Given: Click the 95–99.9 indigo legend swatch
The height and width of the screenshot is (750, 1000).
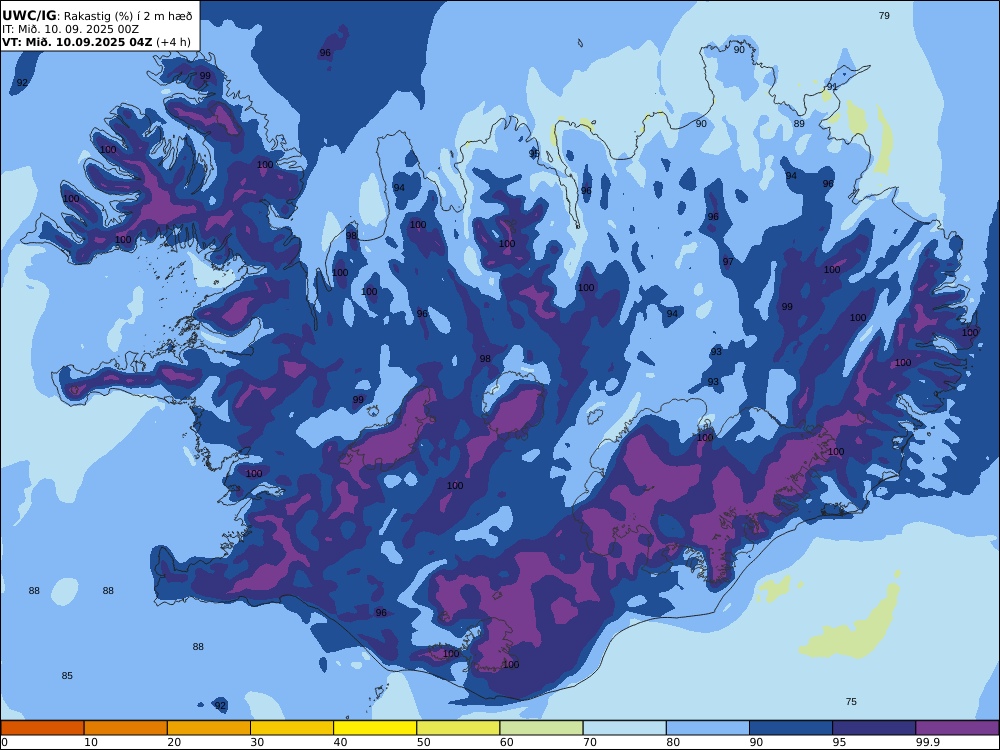Looking at the screenshot, I should click(874, 728).
